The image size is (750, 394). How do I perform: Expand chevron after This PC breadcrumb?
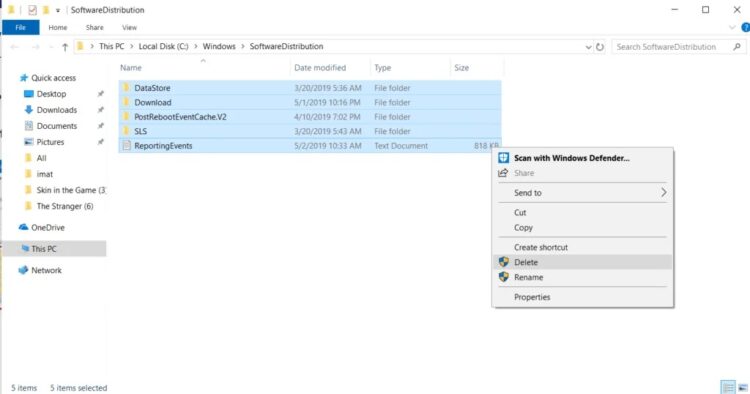coord(132,46)
